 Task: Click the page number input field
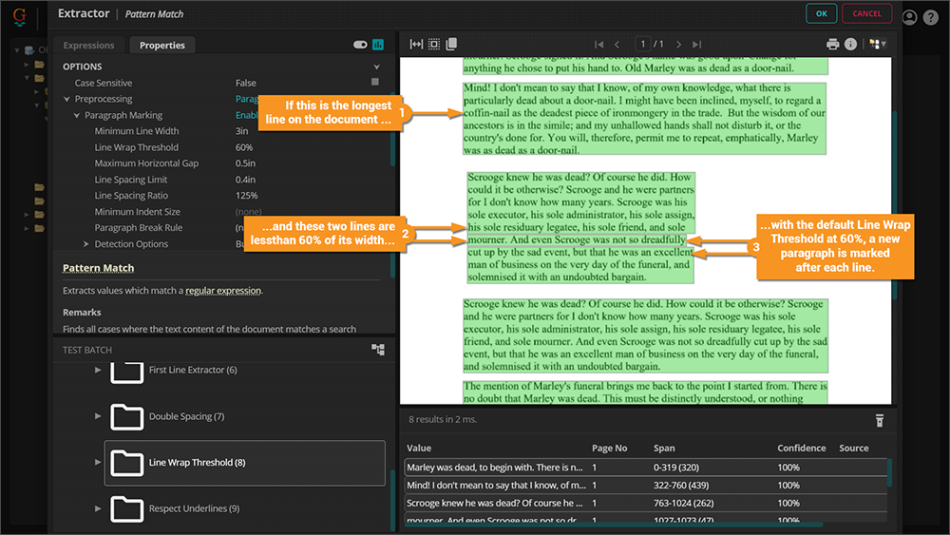tap(642, 44)
